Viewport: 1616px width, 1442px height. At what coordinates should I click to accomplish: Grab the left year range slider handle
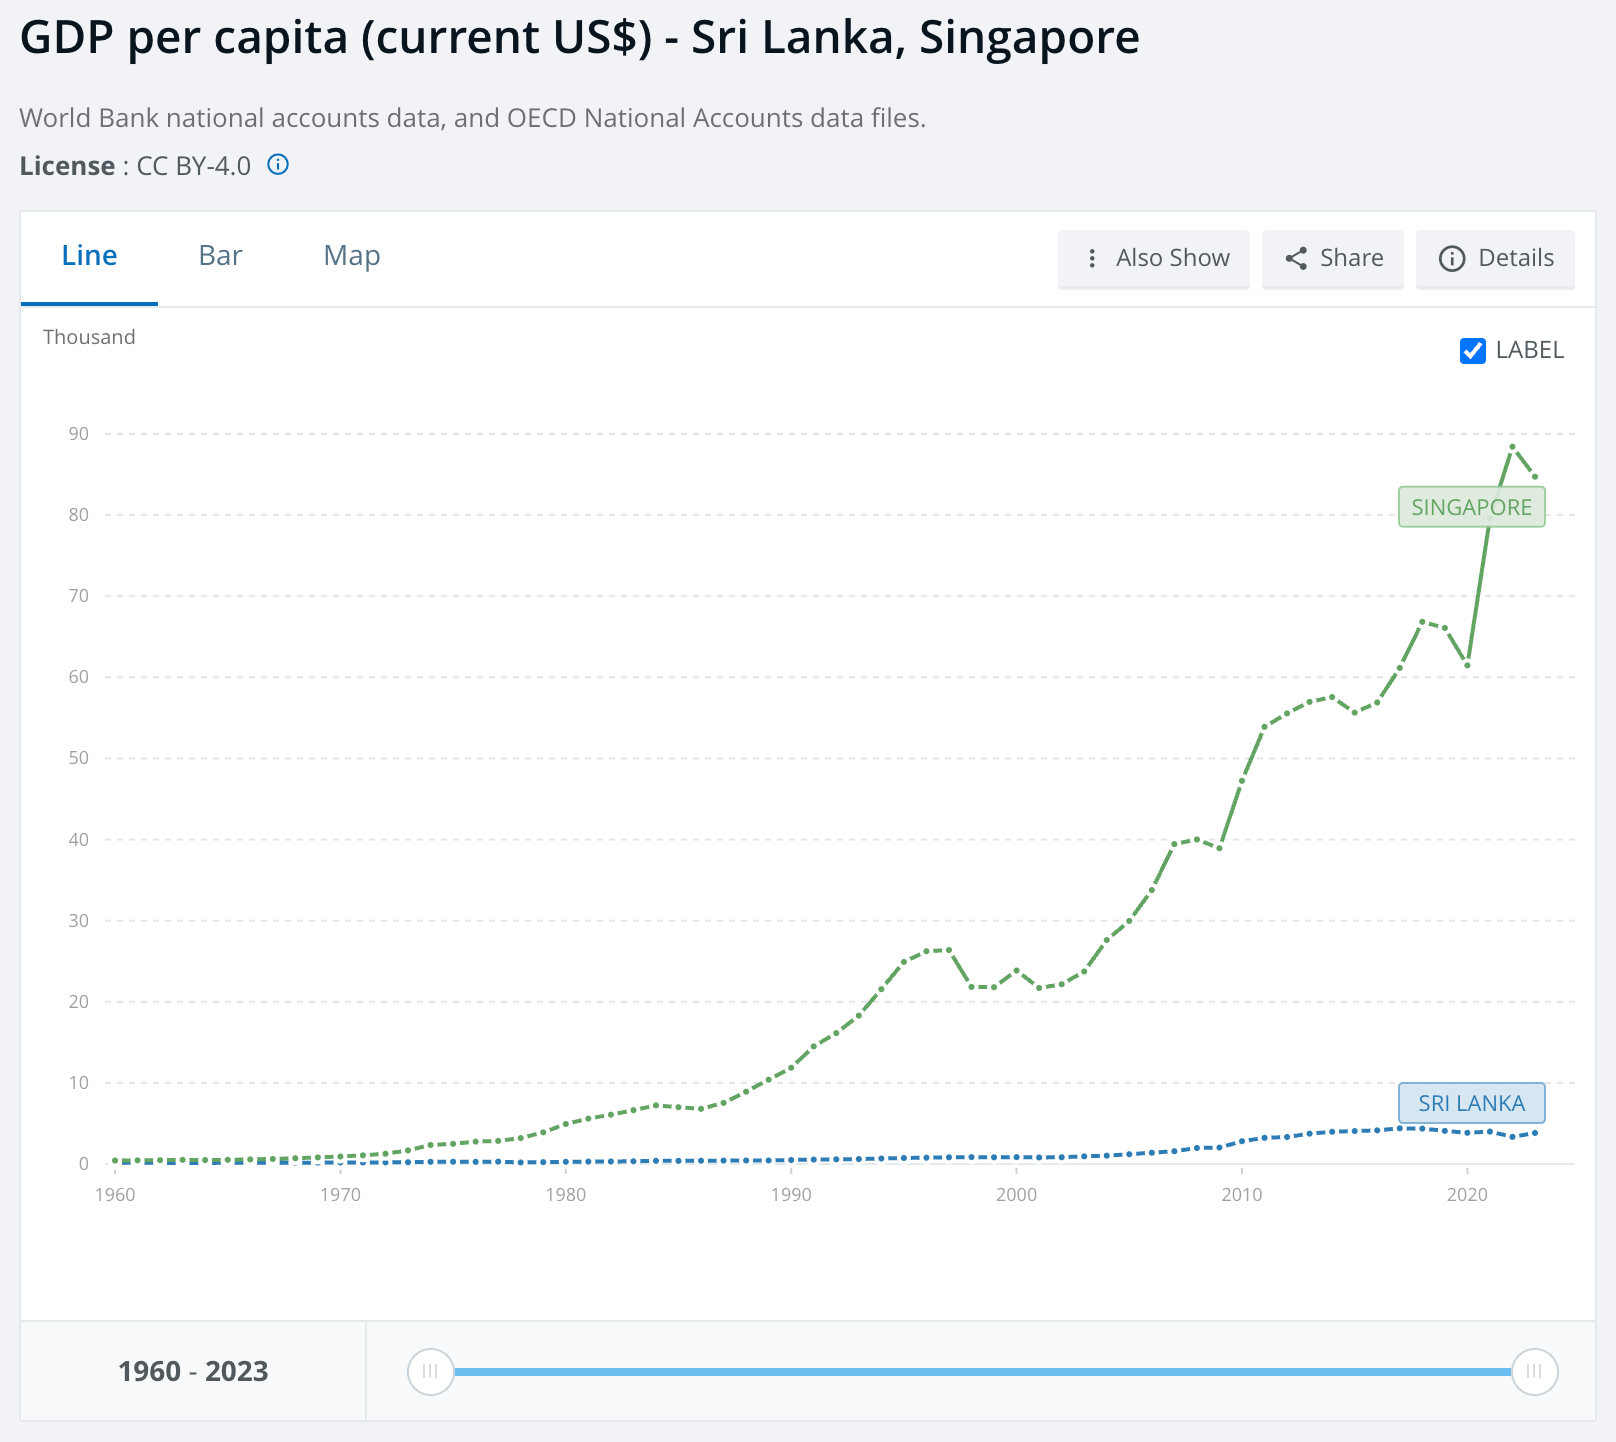point(430,1371)
